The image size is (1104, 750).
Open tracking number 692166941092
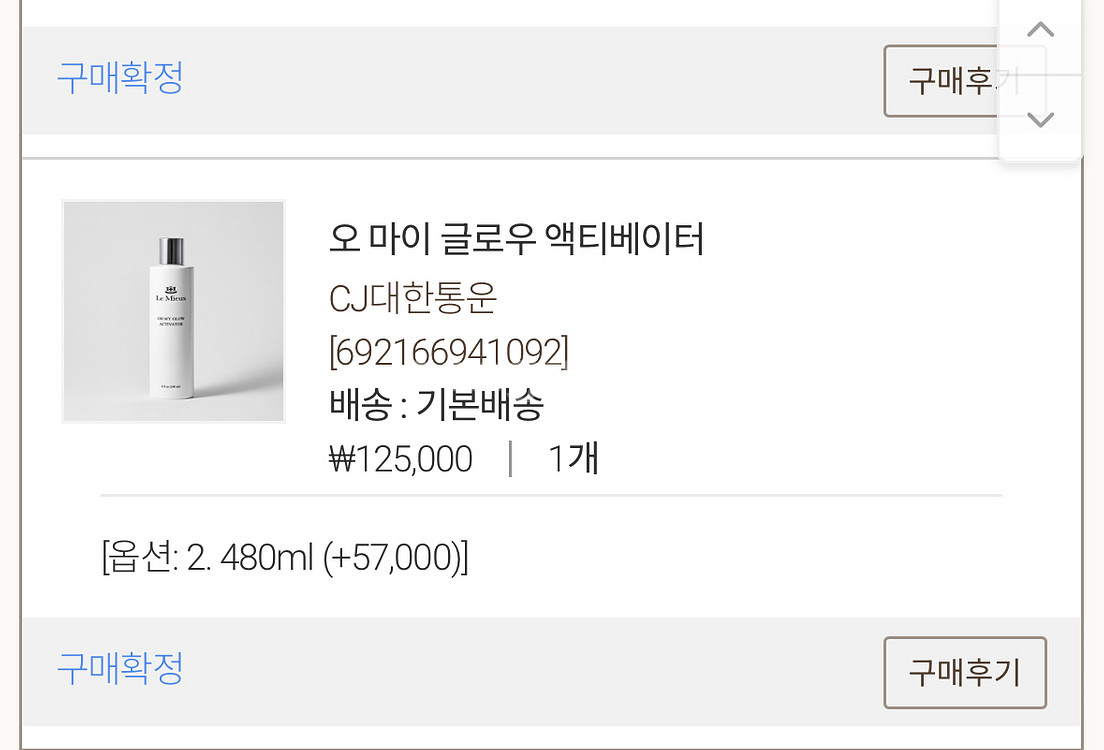point(448,352)
